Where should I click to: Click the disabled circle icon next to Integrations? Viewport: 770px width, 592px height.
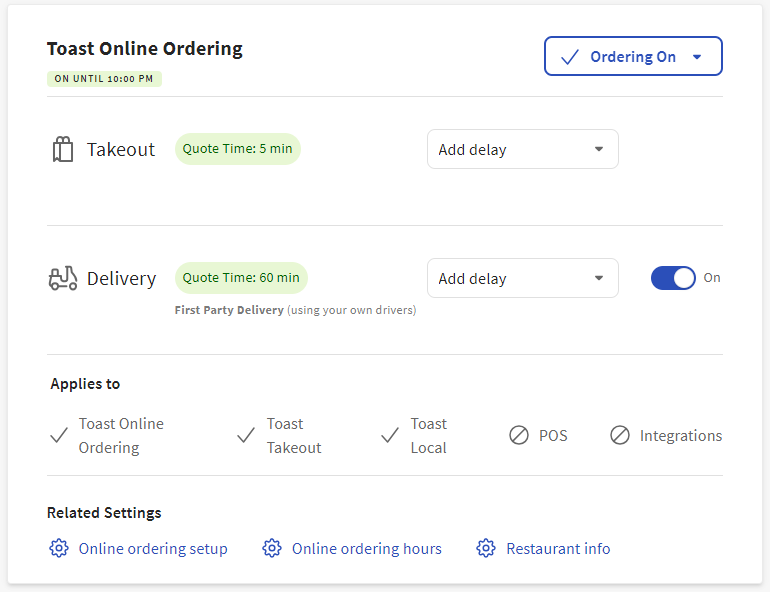620,436
